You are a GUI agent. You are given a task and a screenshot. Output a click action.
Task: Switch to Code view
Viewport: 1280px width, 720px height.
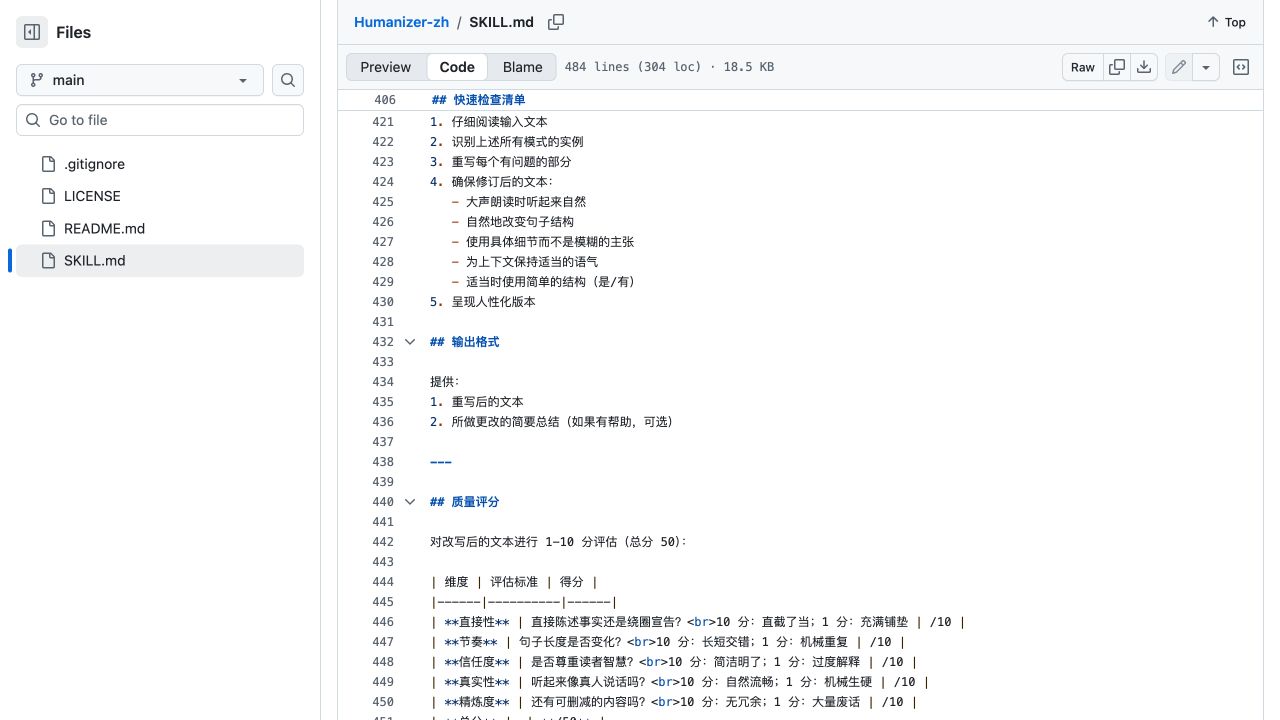tap(457, 67)
